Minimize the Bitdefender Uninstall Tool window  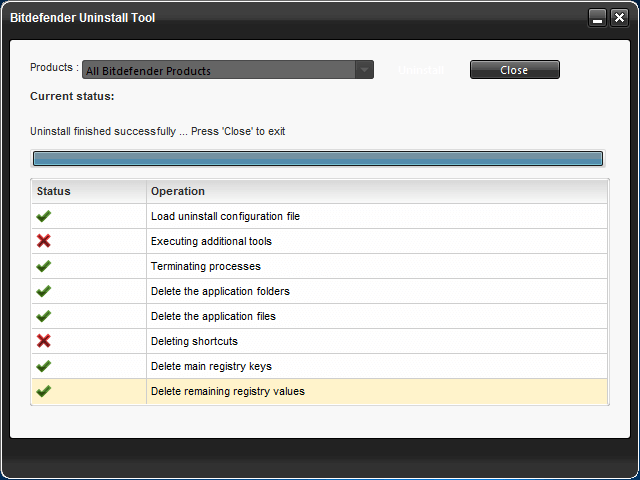pos(597,18)
